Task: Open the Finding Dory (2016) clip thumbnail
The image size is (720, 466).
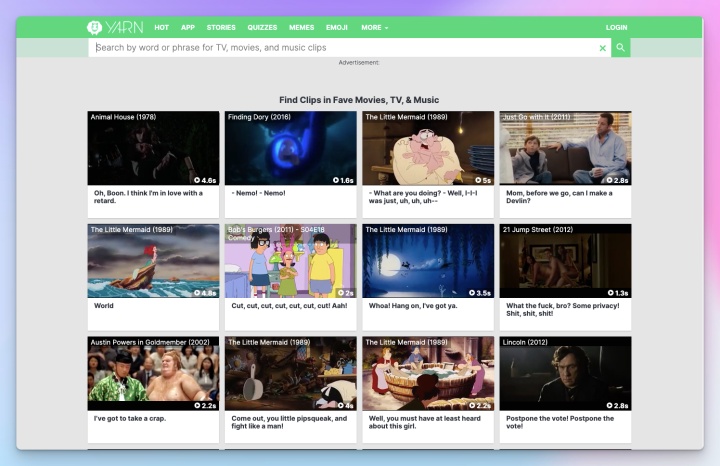Action: click(x=291, y=148)
